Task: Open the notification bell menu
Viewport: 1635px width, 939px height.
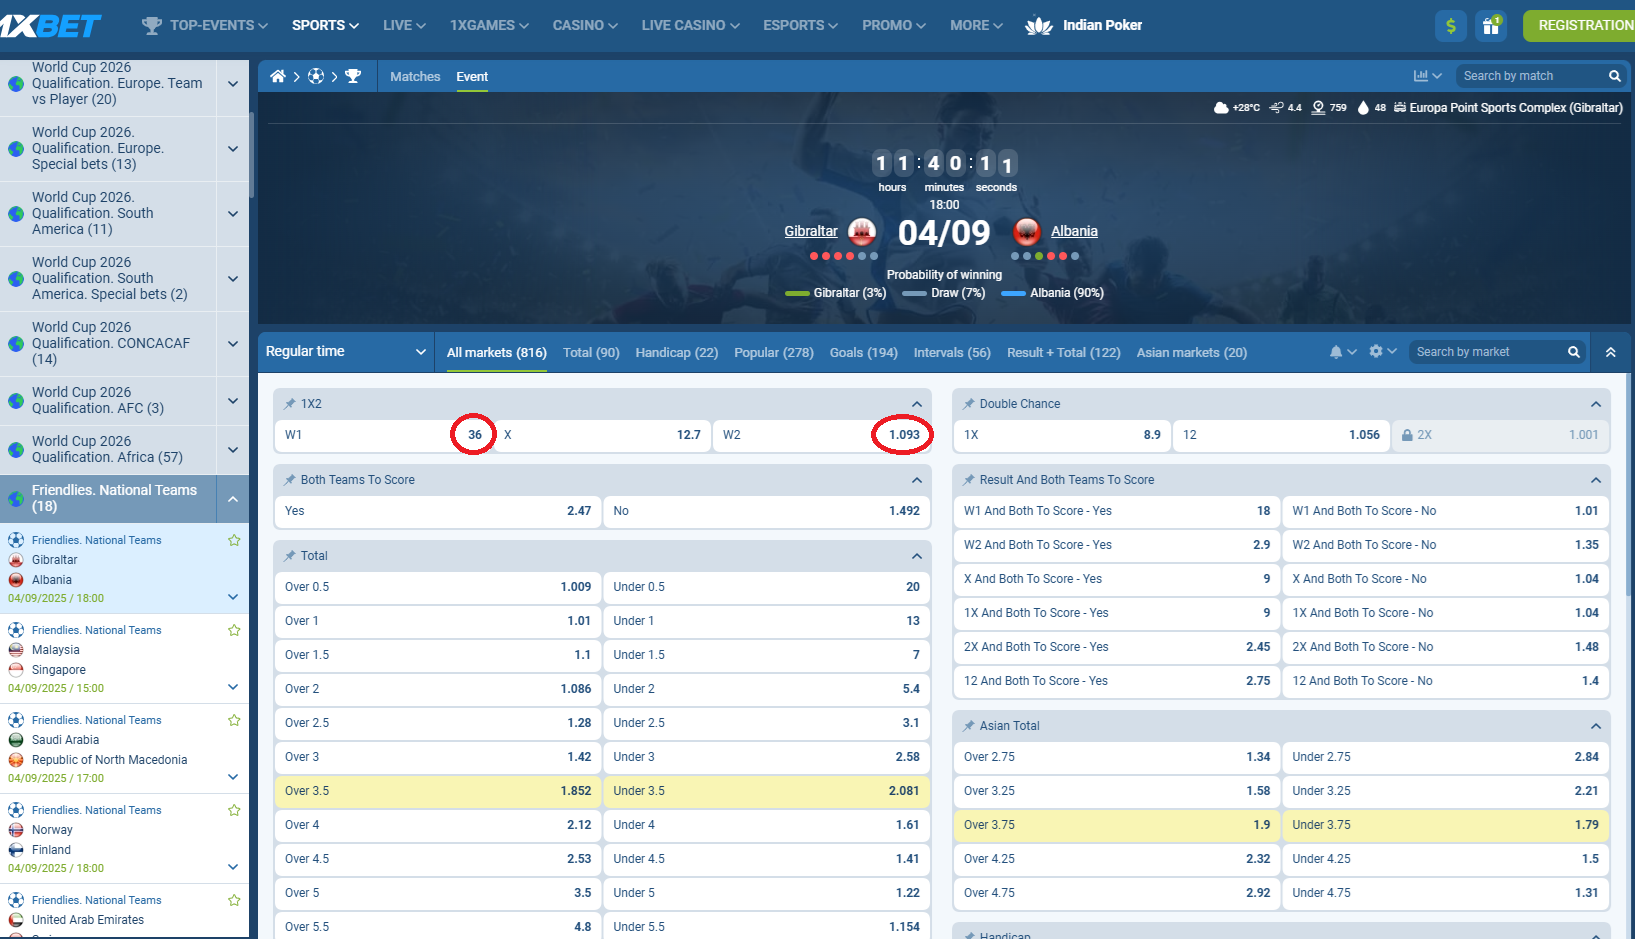Action: click(x=1342, y=352)
